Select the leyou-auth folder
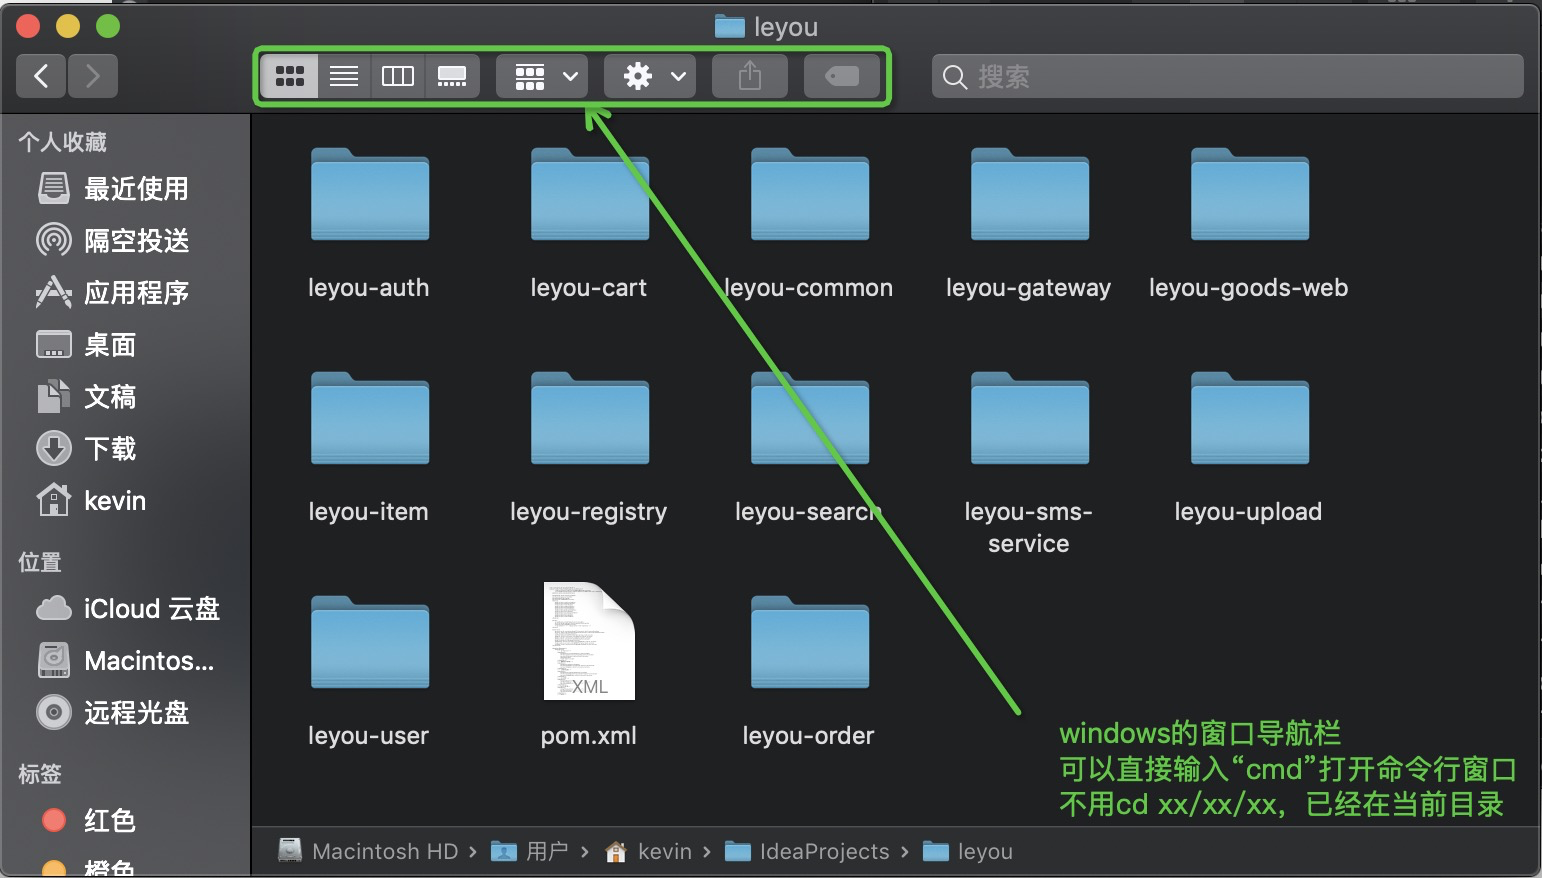The width and height of the screenshot is (1542, 878). (x=370, y=195)
